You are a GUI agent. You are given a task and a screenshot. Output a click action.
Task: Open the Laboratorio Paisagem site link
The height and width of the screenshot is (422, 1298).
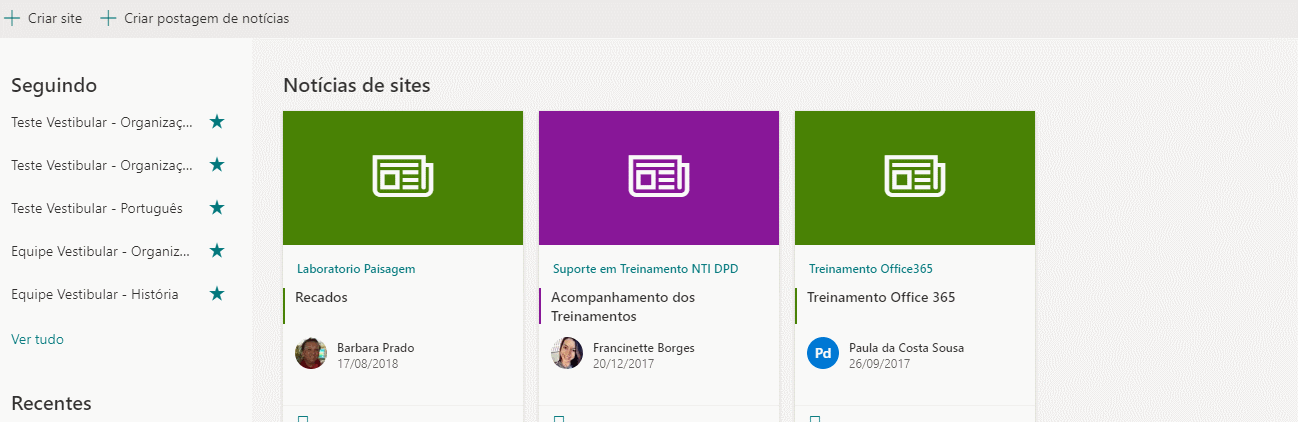tap(356, 269)
